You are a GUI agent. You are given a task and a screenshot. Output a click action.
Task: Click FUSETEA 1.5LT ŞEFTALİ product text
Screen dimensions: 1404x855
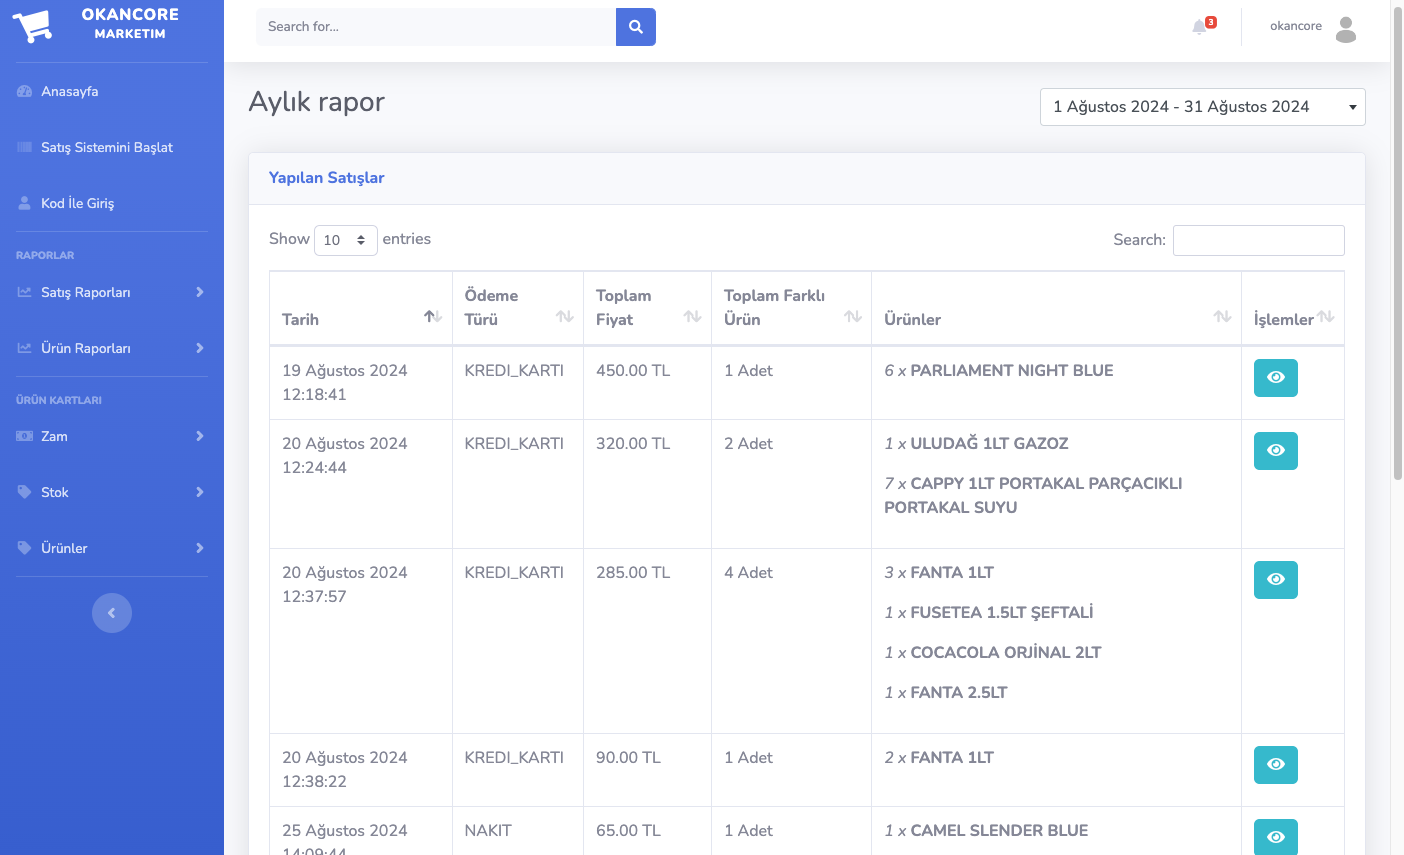(x=1002, y=613)
